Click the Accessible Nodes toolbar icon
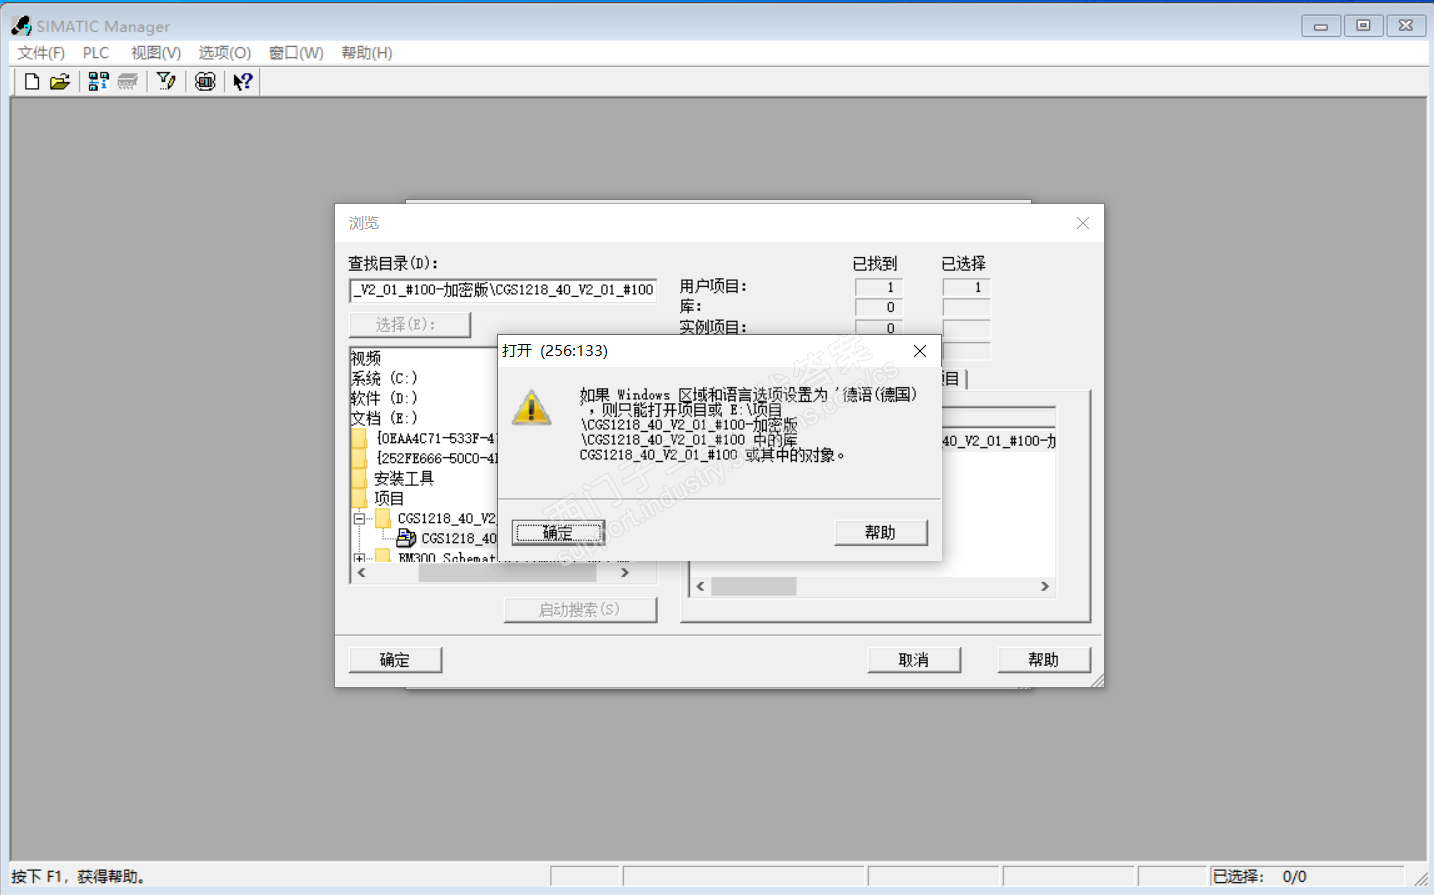This screenshot has width=1434, height=895. coord(98,82)
